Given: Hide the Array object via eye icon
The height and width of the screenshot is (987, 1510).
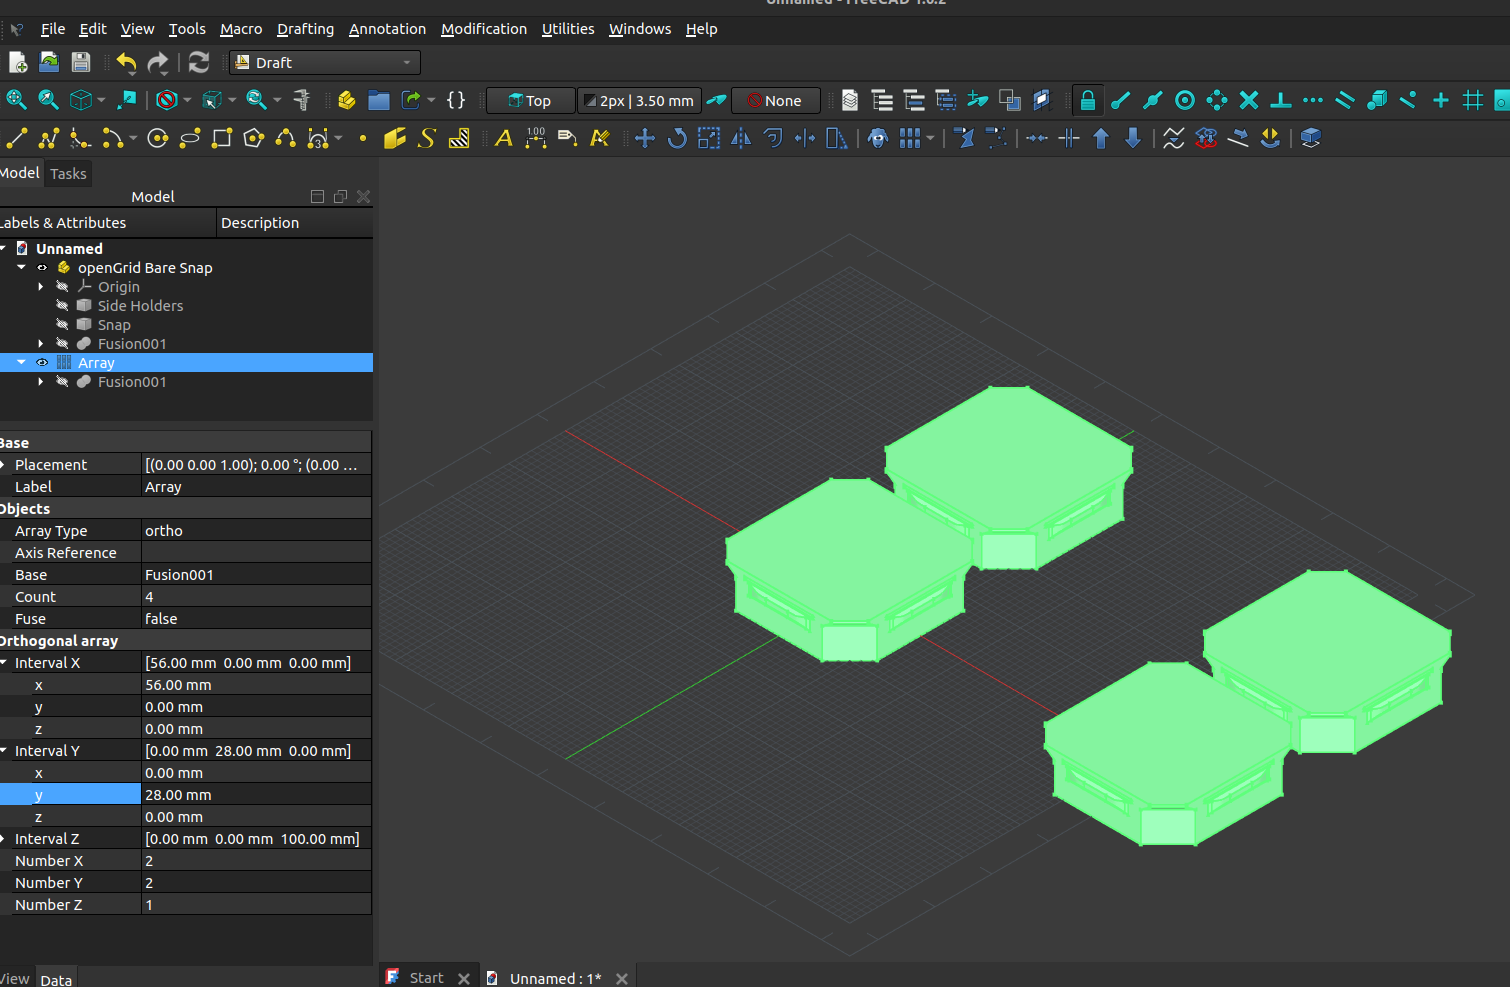Looking at the screenshot, I should click(x=42, y=363).
